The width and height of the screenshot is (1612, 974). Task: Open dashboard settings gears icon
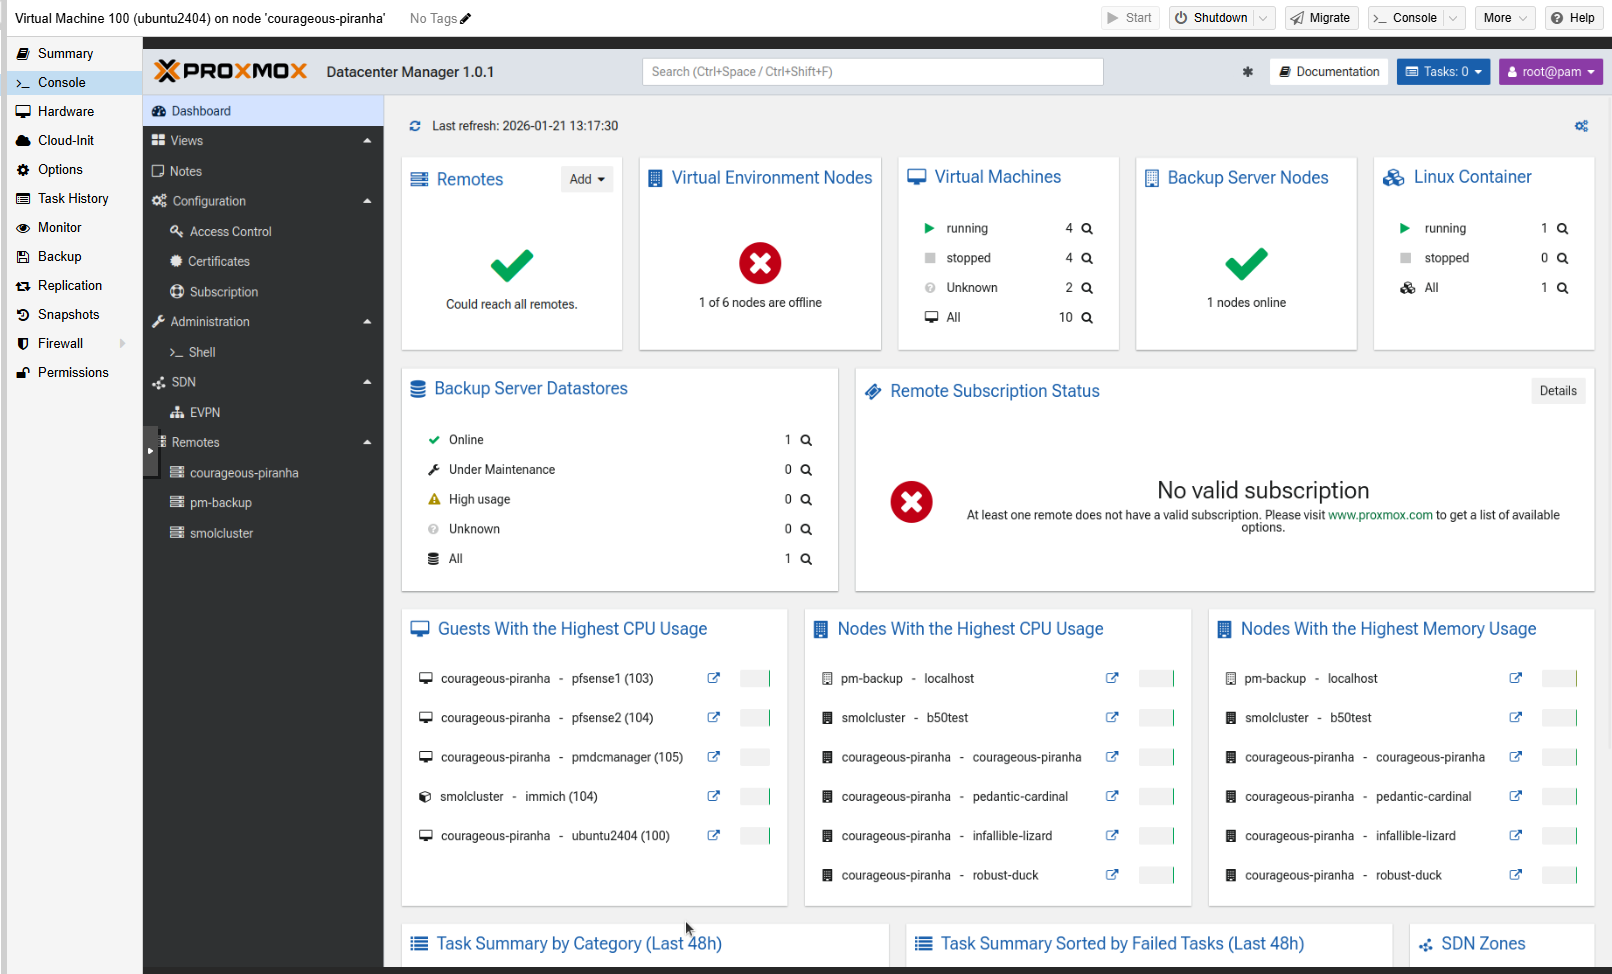[x=1581, y=126]
